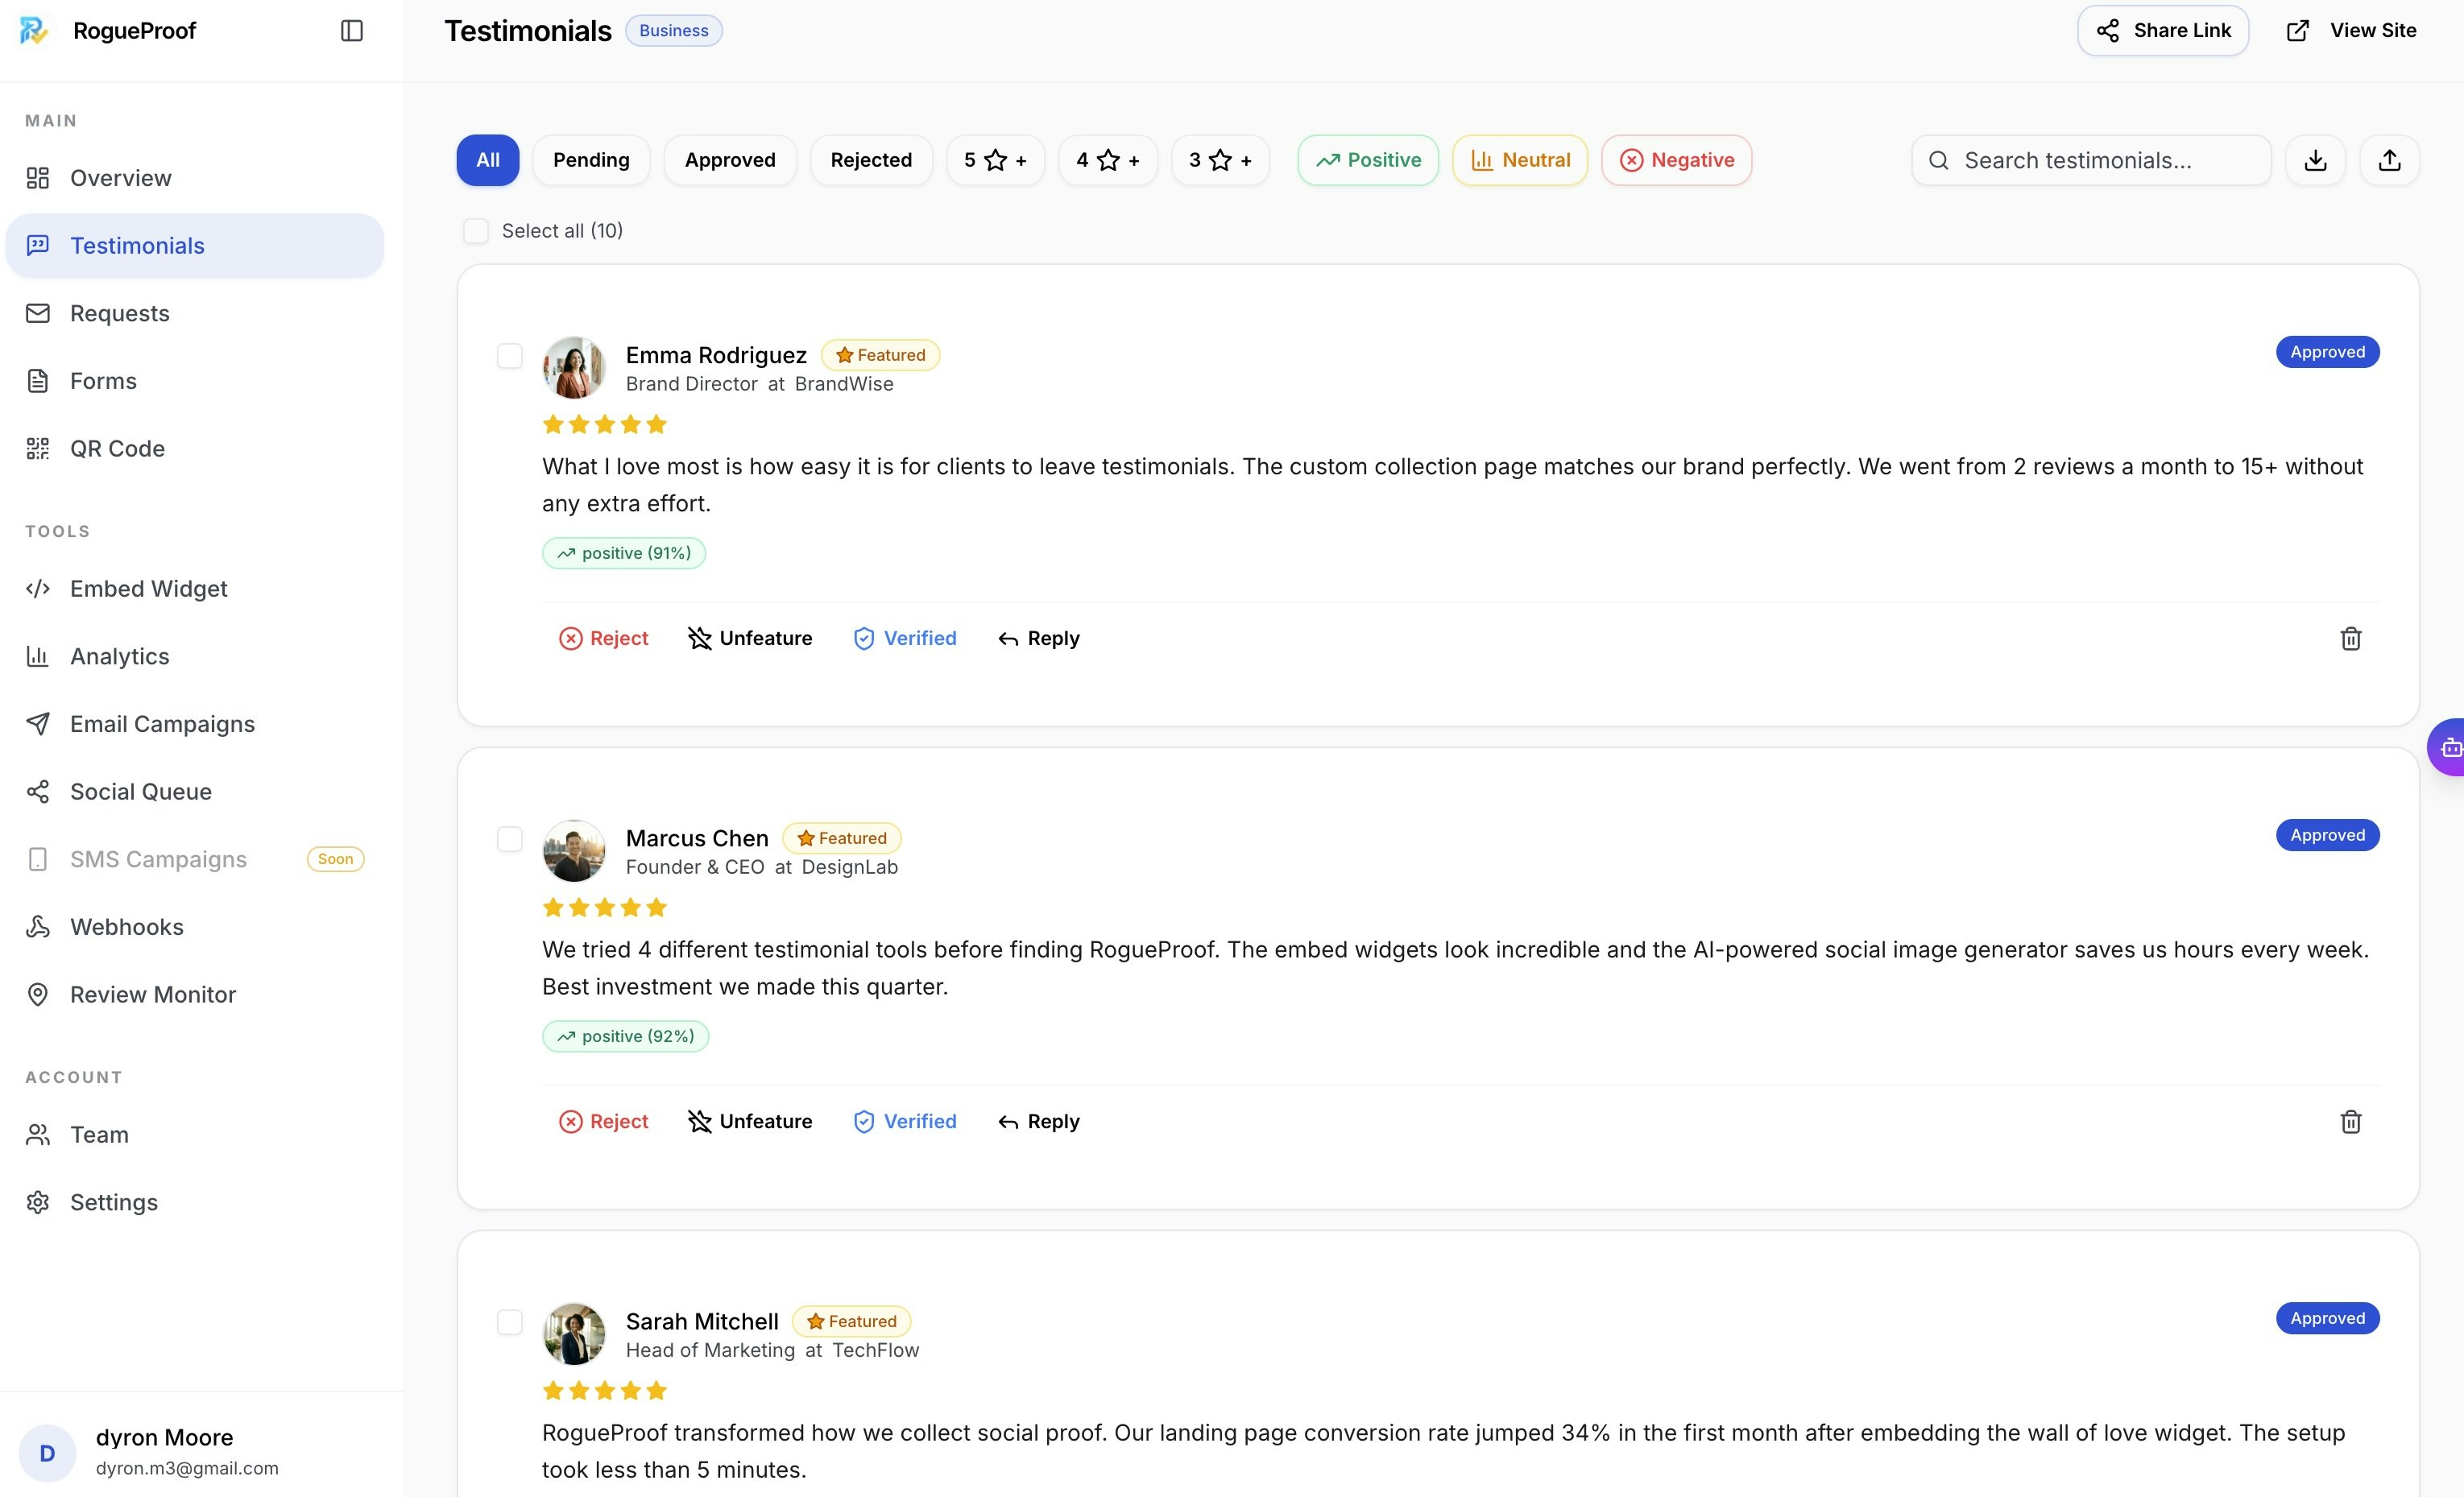Unfeature Emma Rodriguez's testimonial
This screenshot has width=2464, height=1497.
pos(750,638)
